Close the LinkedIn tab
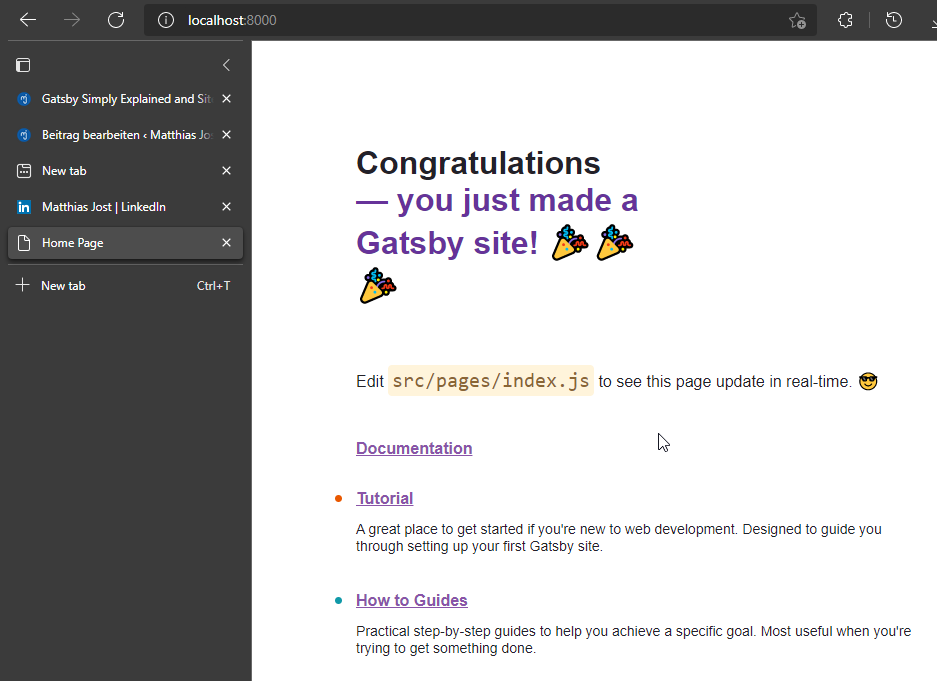 click(x=226, y=207)
